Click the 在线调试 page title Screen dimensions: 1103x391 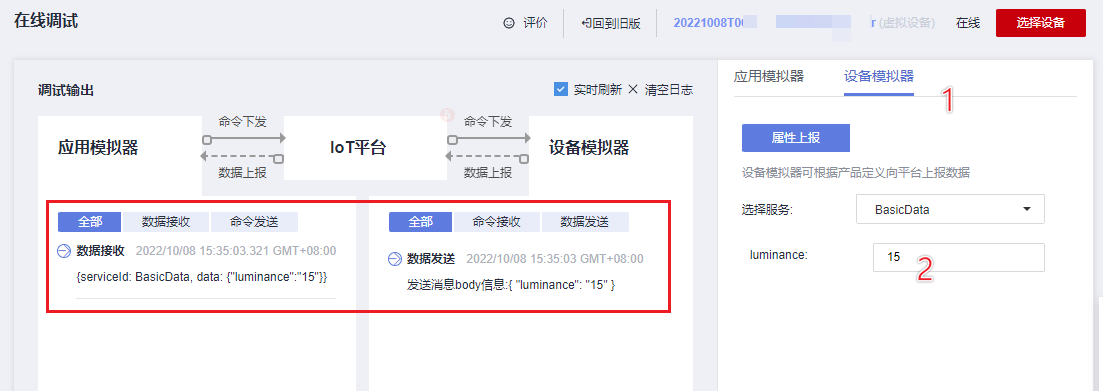[46, 21]
